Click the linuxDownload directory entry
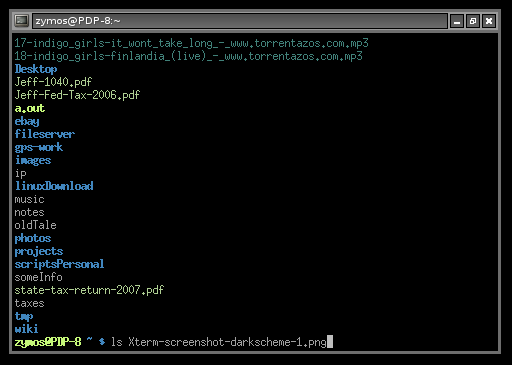This screenshot has height=365, width=512. coord(54,186)
